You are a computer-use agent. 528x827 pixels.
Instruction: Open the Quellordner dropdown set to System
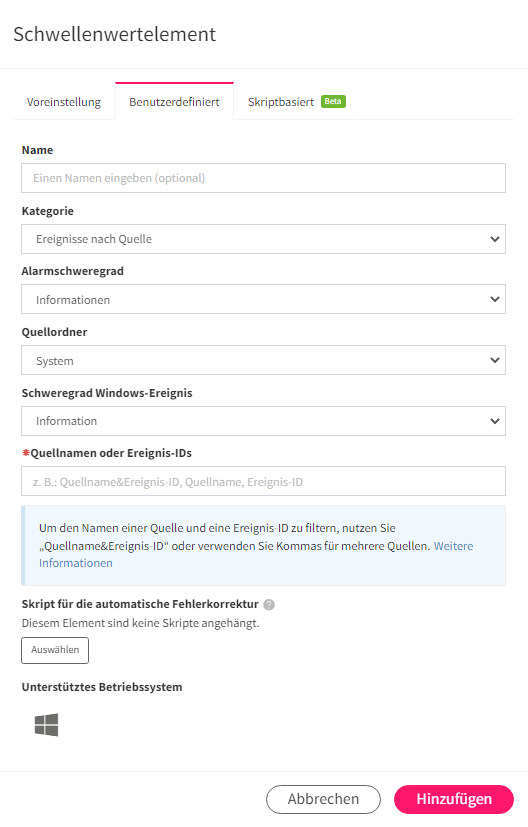point(263,360)
